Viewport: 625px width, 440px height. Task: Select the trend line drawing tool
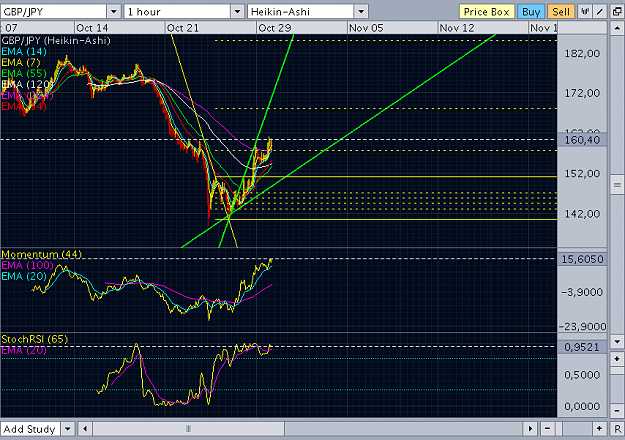point(600,12)
